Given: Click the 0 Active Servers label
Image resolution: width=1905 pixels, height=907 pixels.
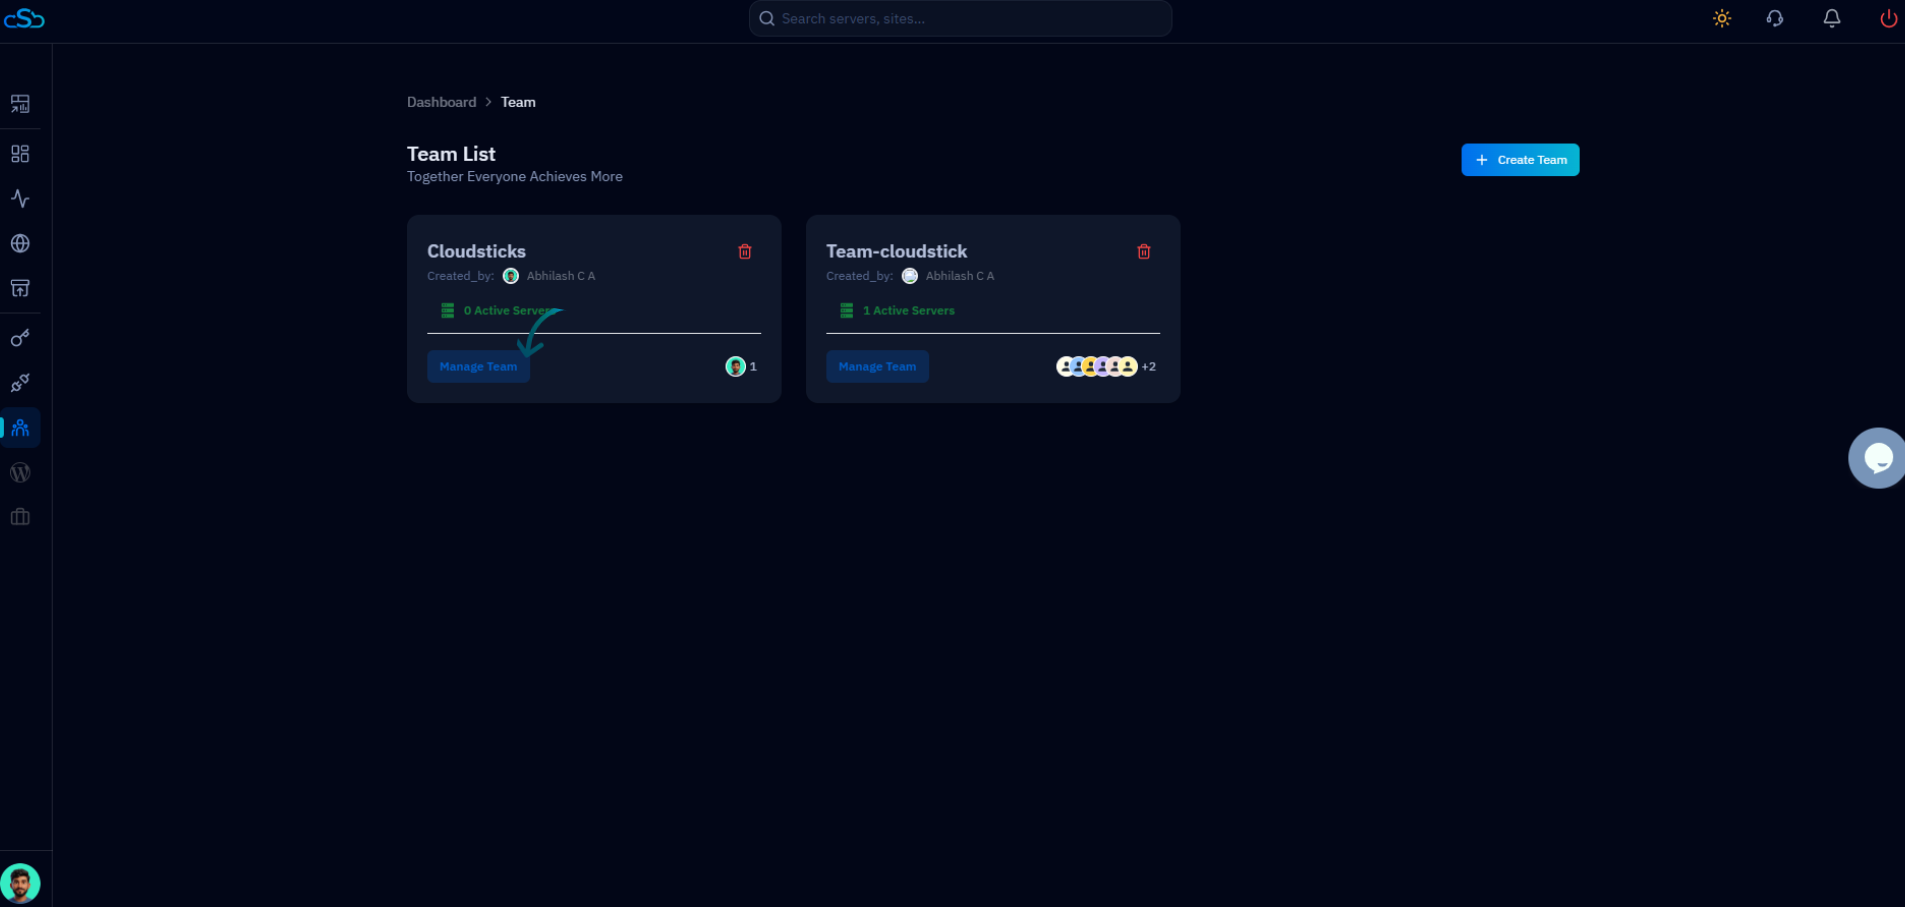Looking at the screenshot, I should pyautogui.click(x=509, y=311).
